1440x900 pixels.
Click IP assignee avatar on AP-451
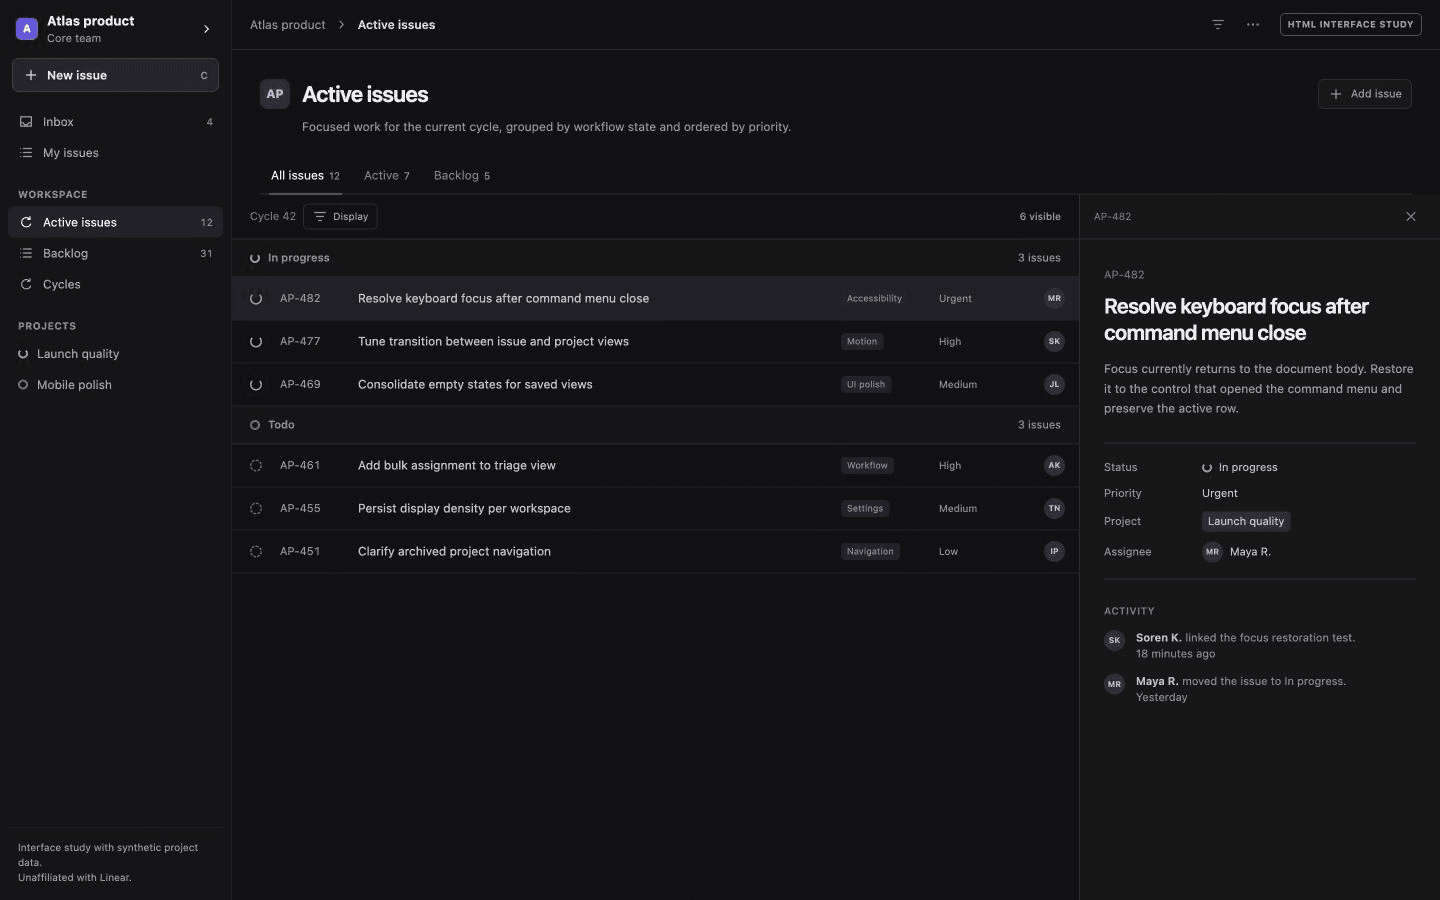(1054, 552)
